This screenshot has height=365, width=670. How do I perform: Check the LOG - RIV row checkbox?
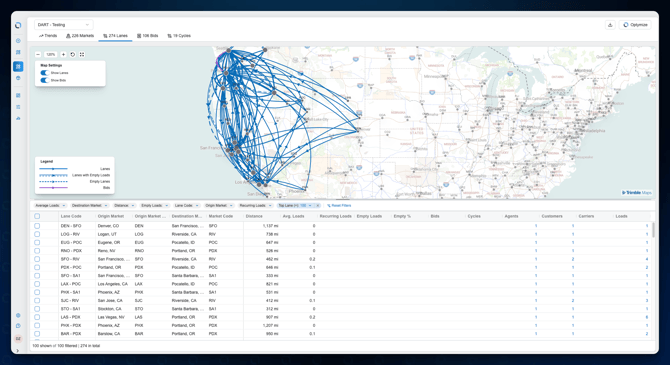point(37,234)
